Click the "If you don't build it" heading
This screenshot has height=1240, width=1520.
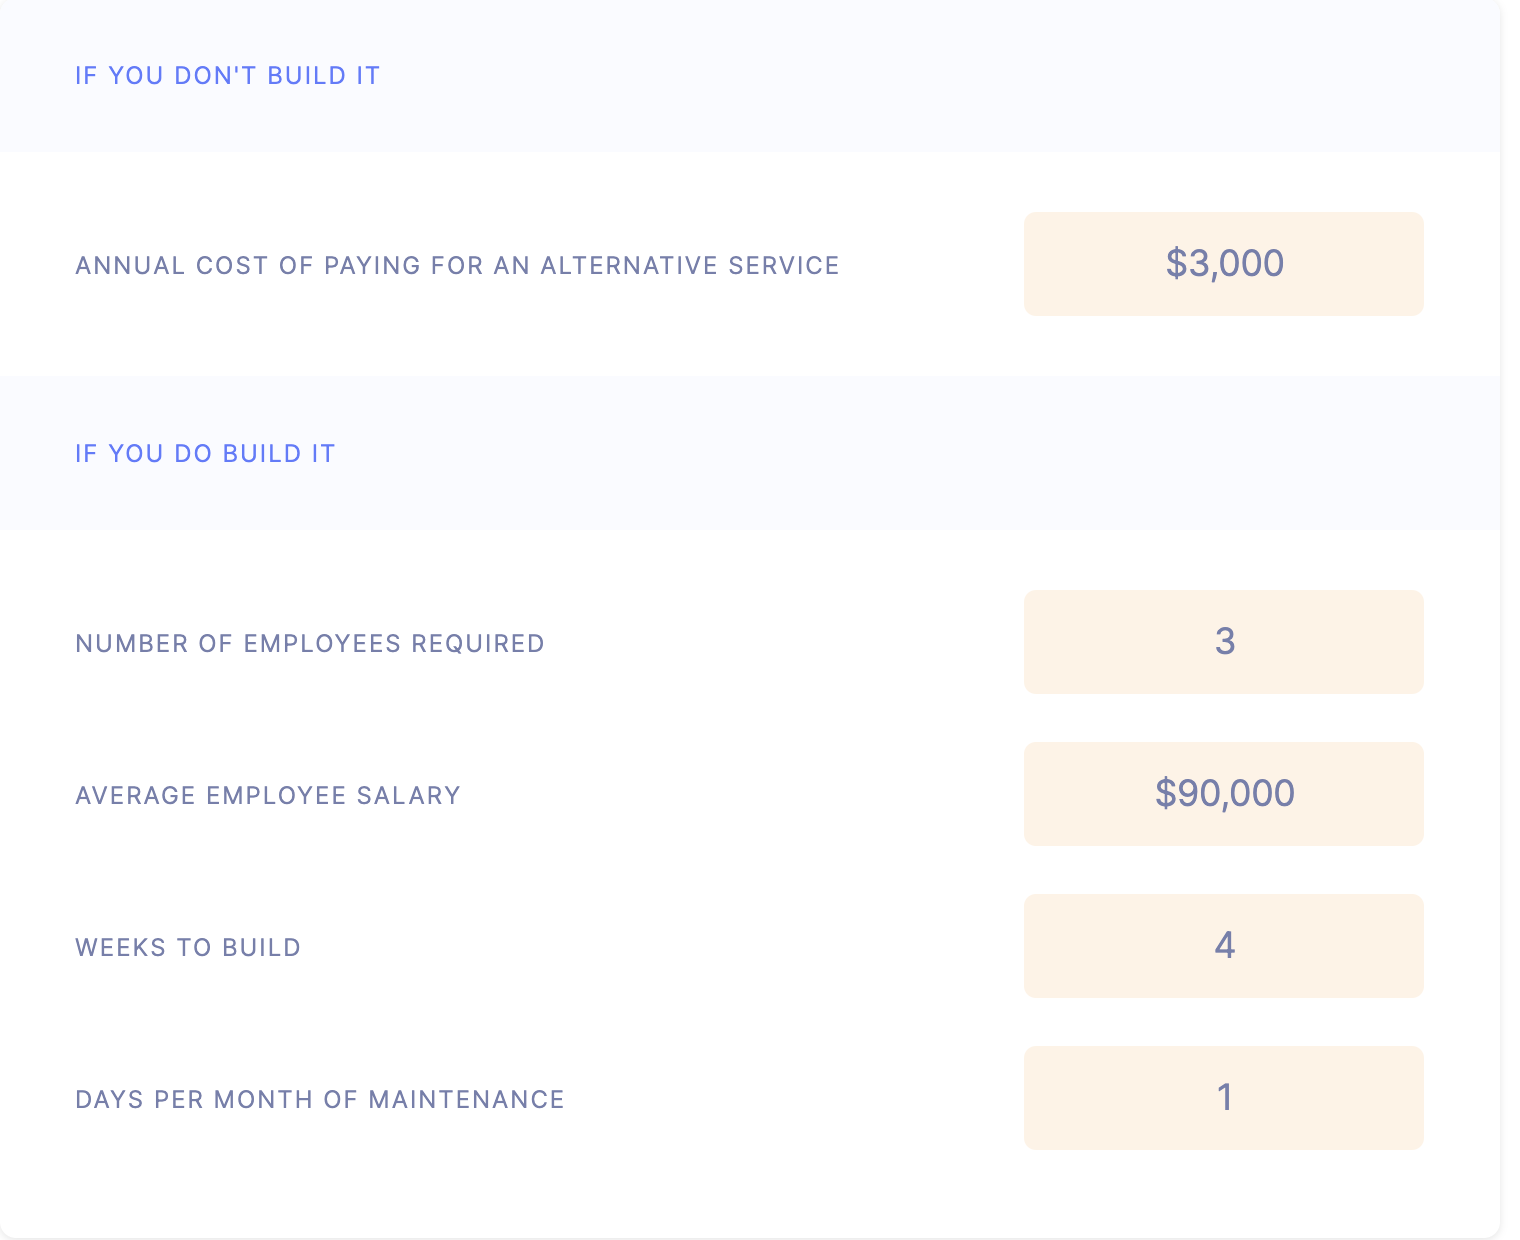pyautogui.click(x=227, y=76)
